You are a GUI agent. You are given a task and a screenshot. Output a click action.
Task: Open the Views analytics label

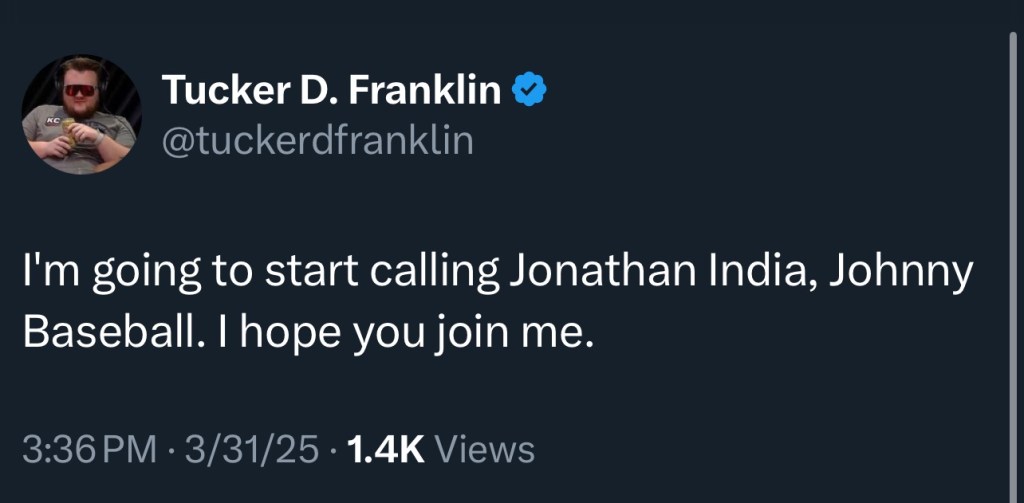click(487, 449)
